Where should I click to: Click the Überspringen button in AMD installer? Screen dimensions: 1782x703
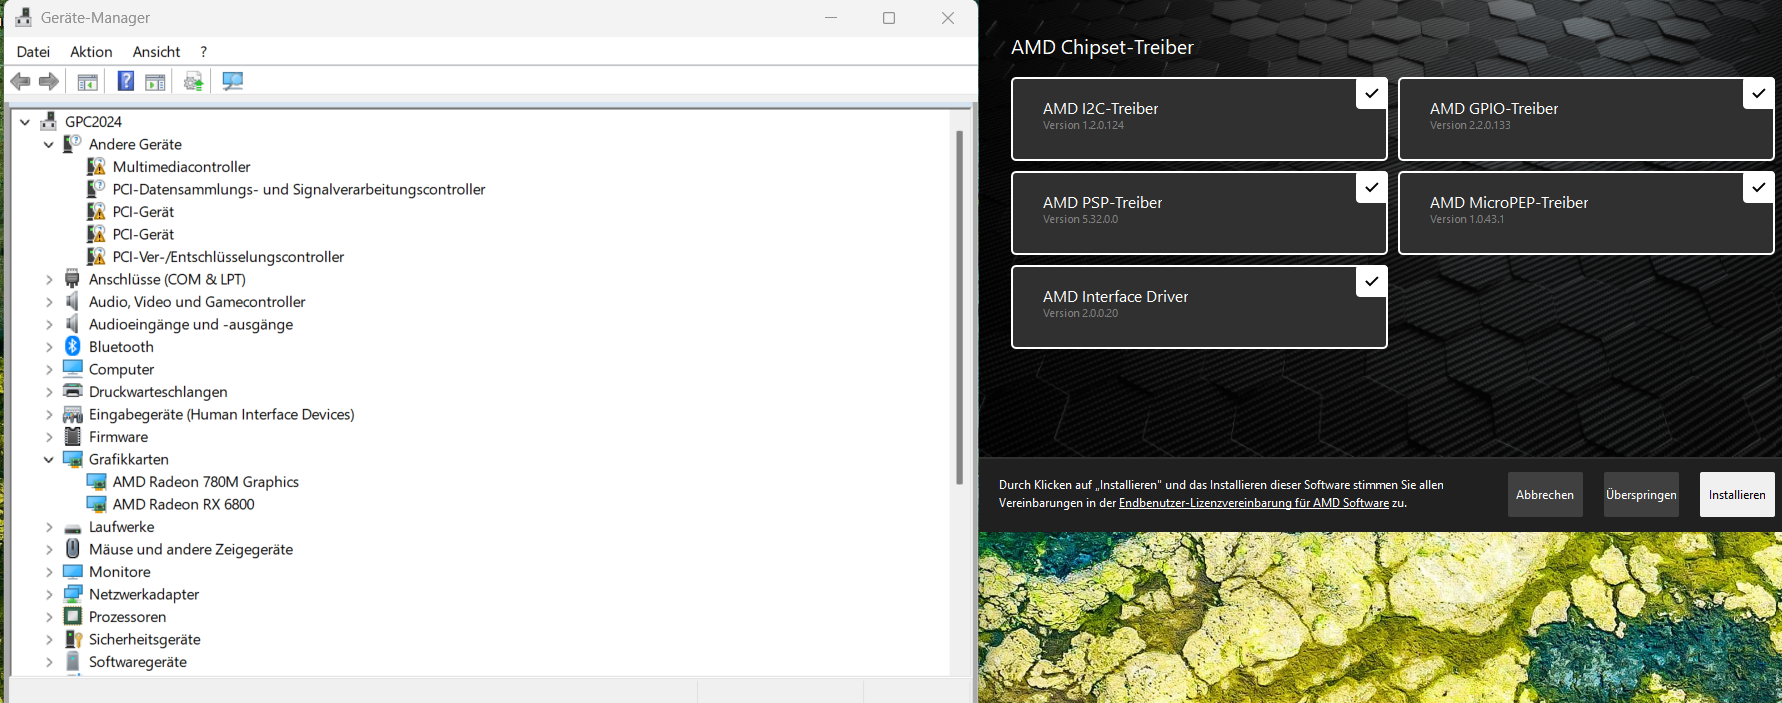1641,495
